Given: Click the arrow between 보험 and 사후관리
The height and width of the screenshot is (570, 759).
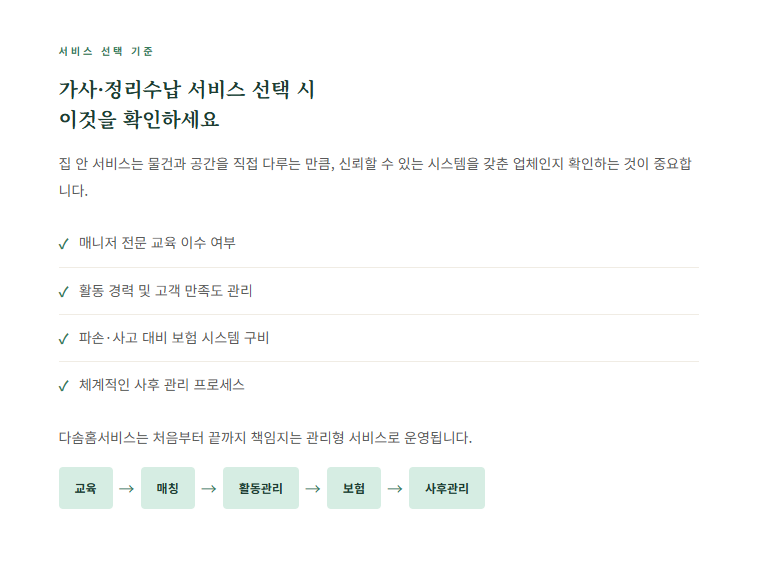Looking at the screenshot, I should click(395, 489).
